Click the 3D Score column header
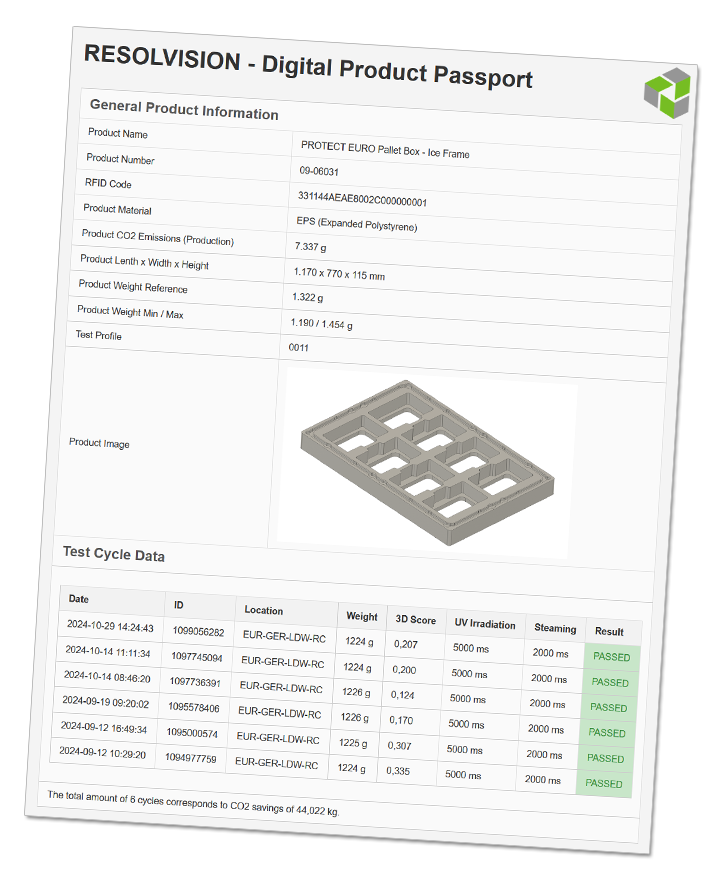The height and width of the screenshot is (880, 722). pos(415,620)
